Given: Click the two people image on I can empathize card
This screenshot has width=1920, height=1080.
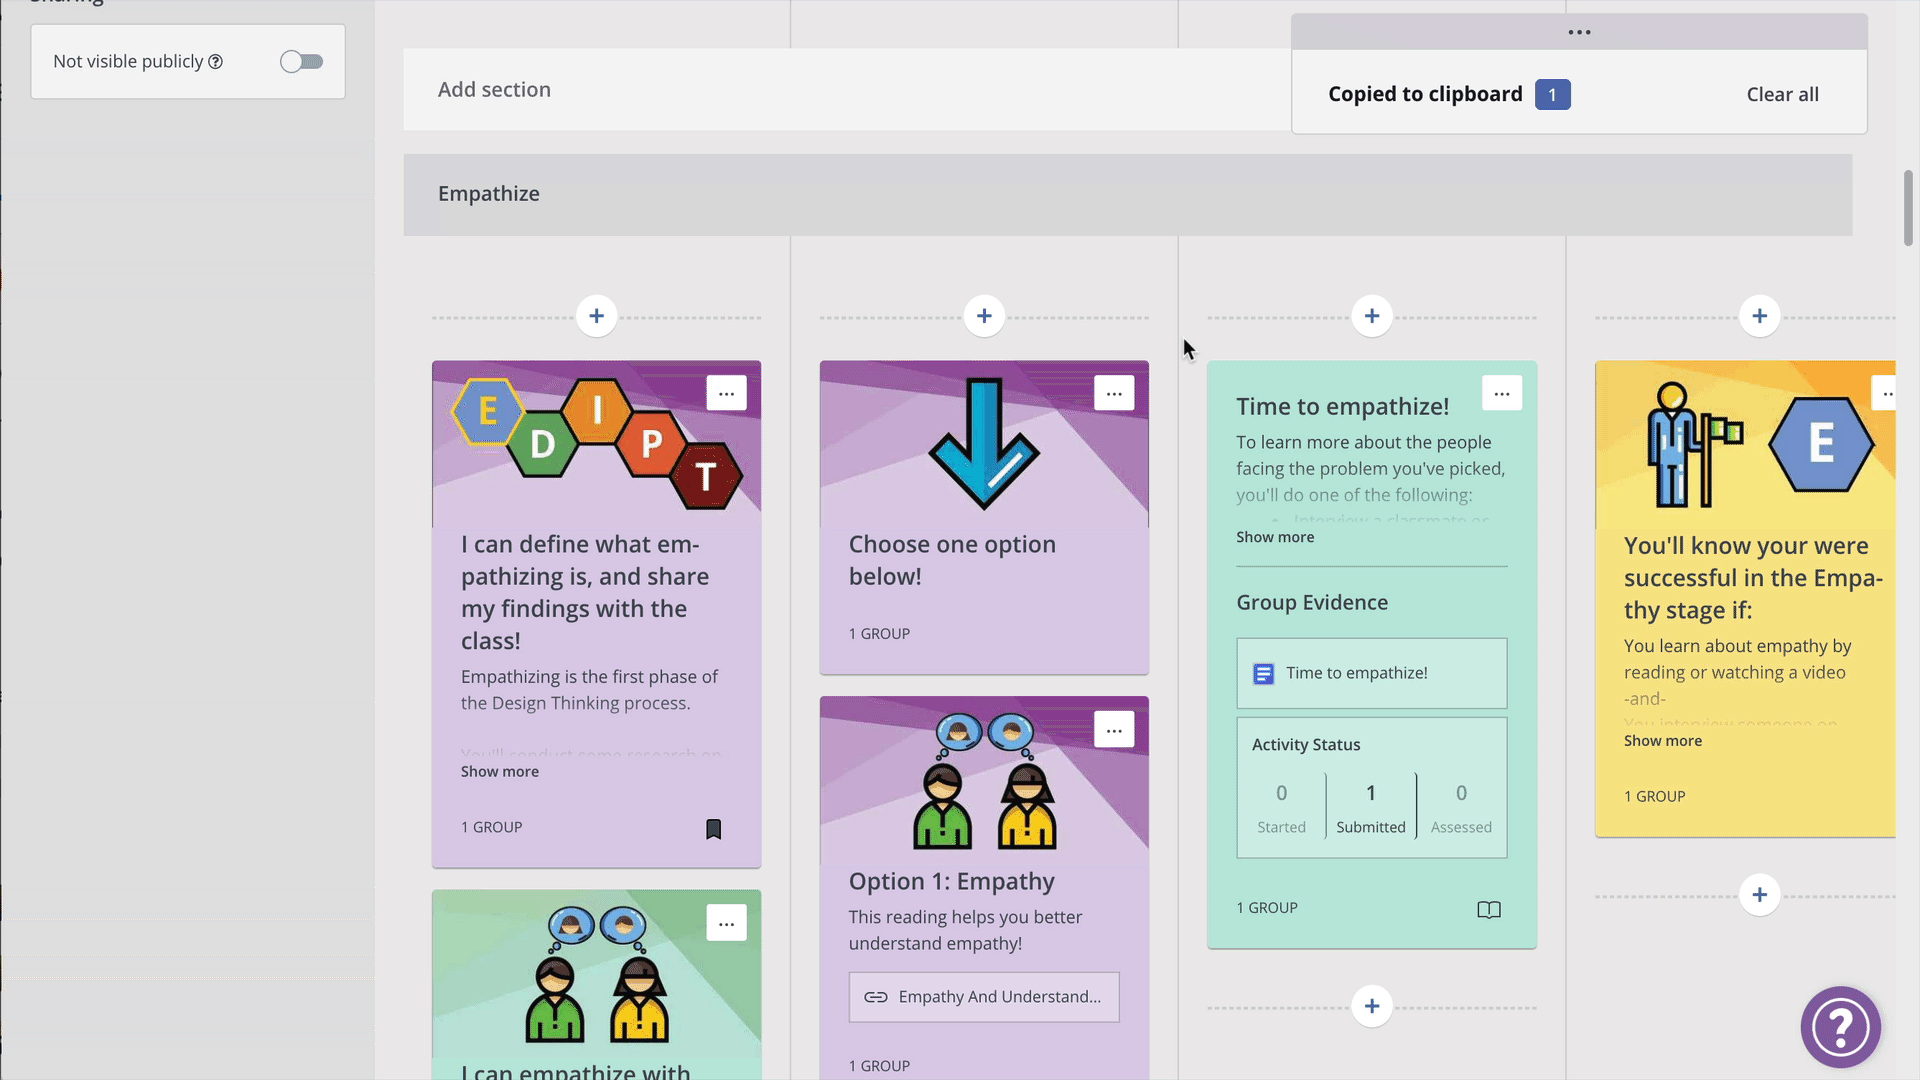Looking at the screenshot, I should coord(597,974).
